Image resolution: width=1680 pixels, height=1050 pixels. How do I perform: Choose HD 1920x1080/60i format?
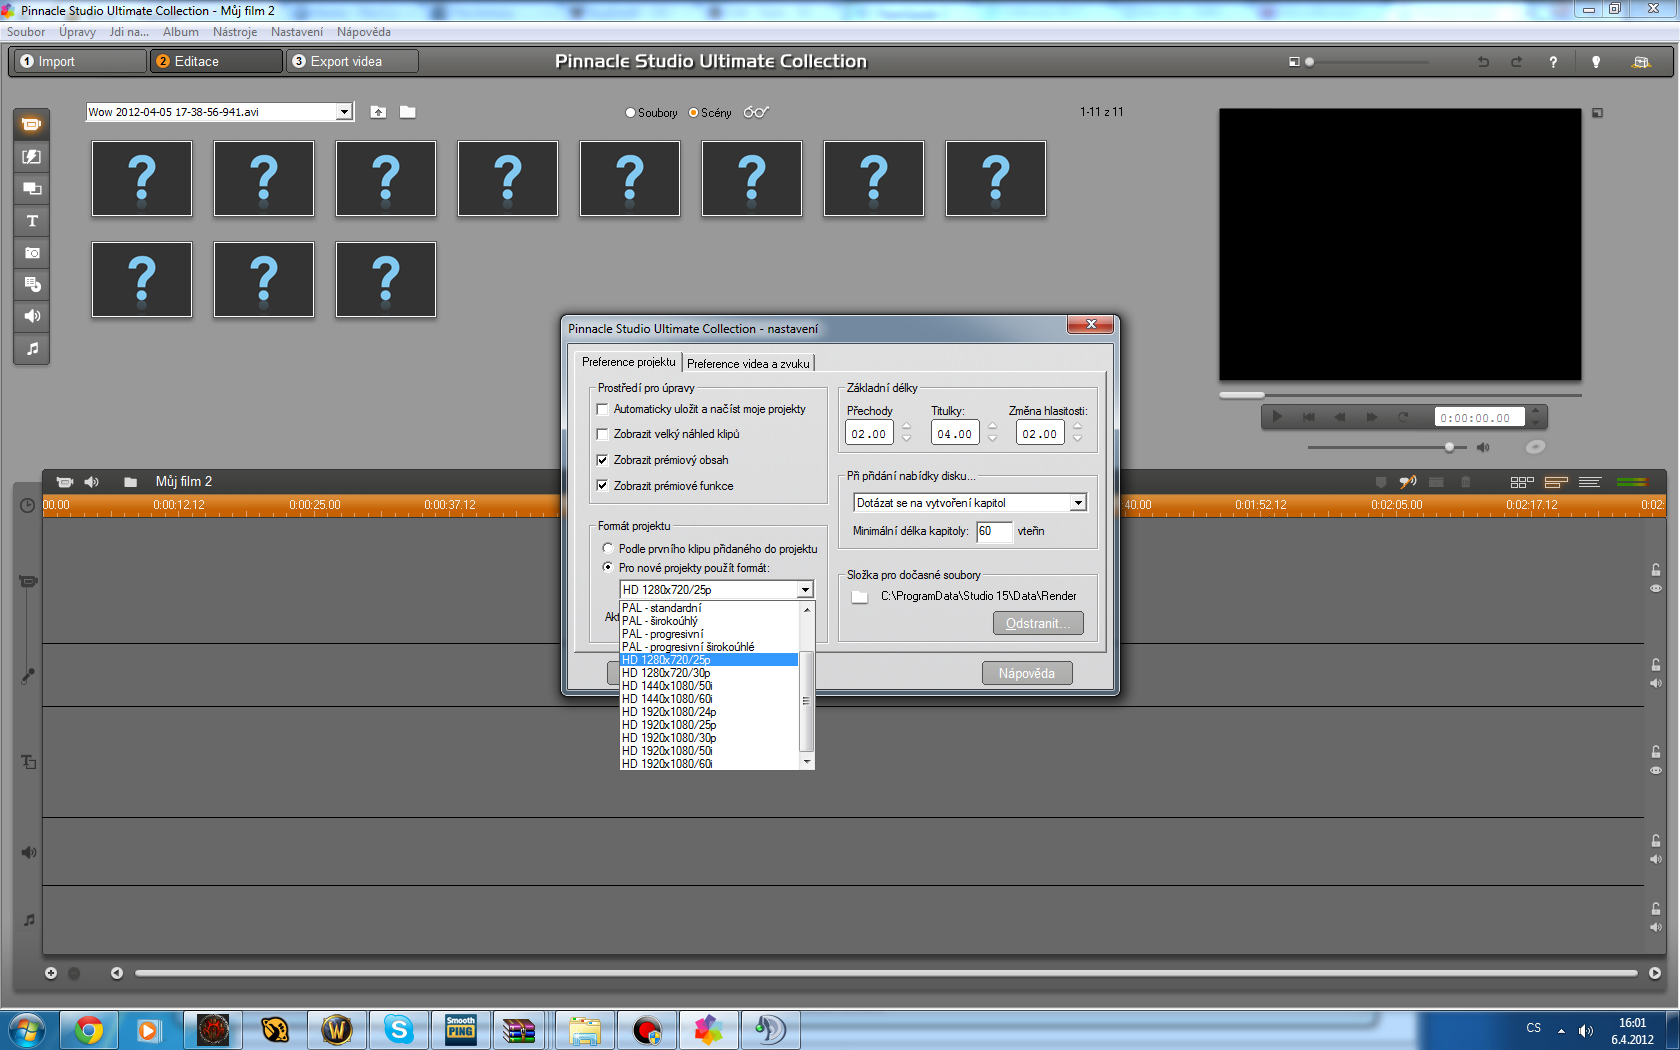[x=709, y=764]
